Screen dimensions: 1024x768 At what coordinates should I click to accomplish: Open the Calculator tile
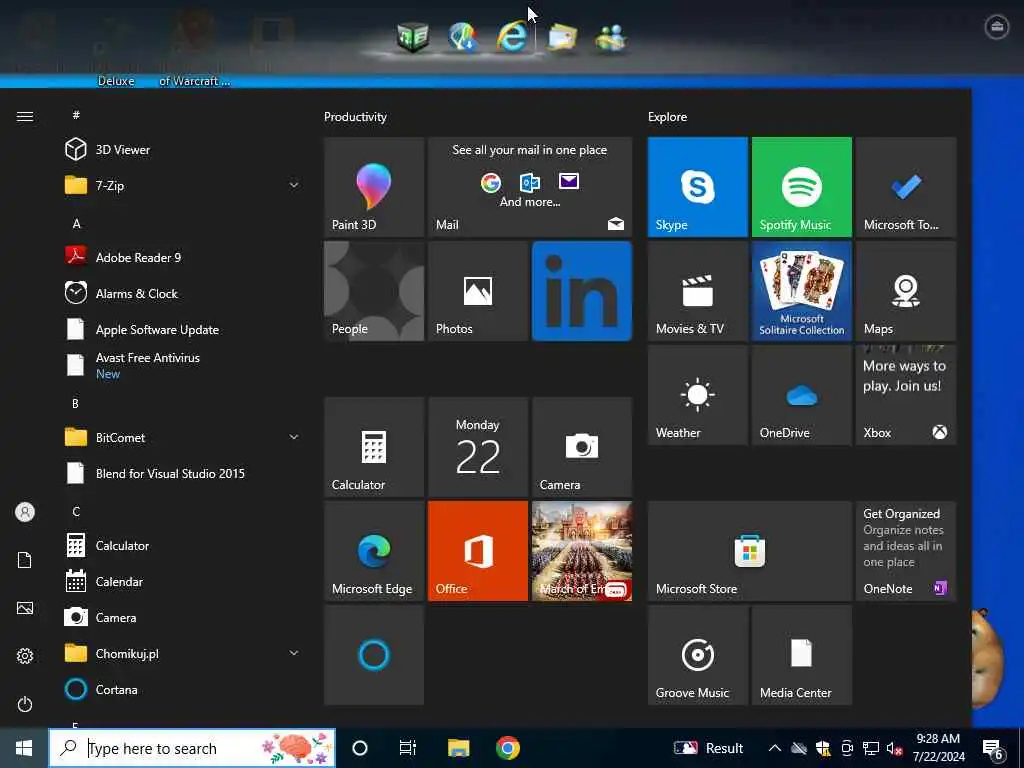point(374,447)
